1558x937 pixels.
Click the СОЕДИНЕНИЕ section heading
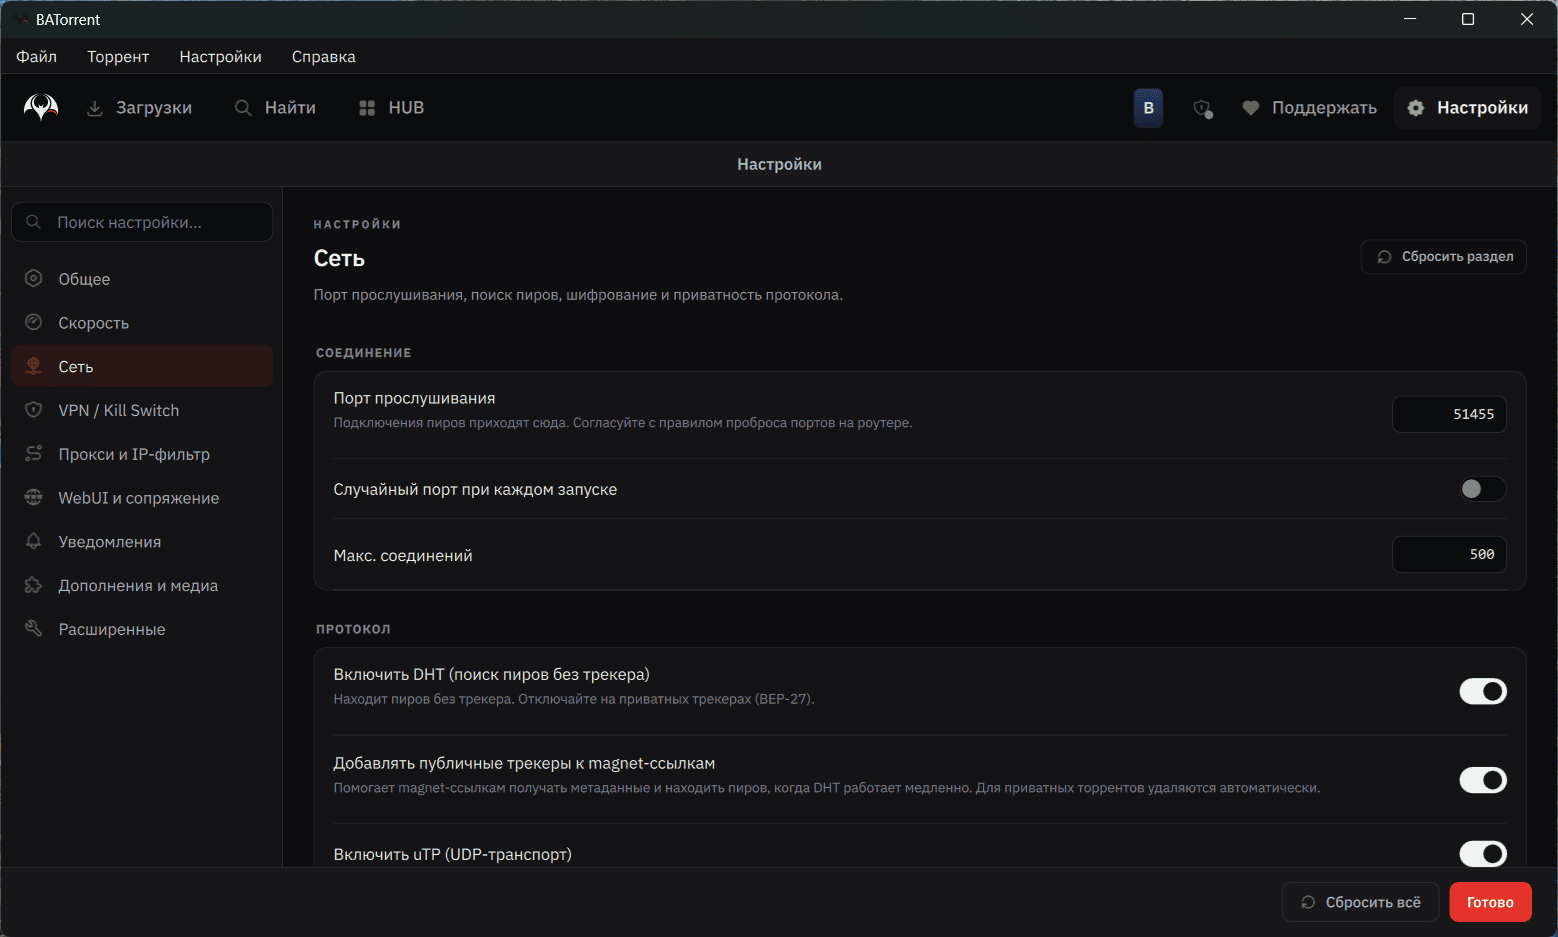tap(364, 353)
